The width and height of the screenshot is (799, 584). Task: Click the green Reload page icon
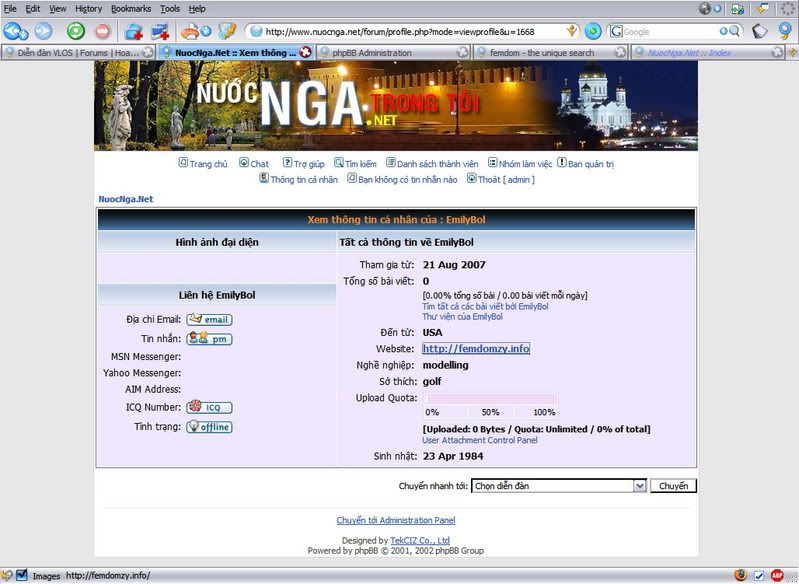click(x=75, y=31)
